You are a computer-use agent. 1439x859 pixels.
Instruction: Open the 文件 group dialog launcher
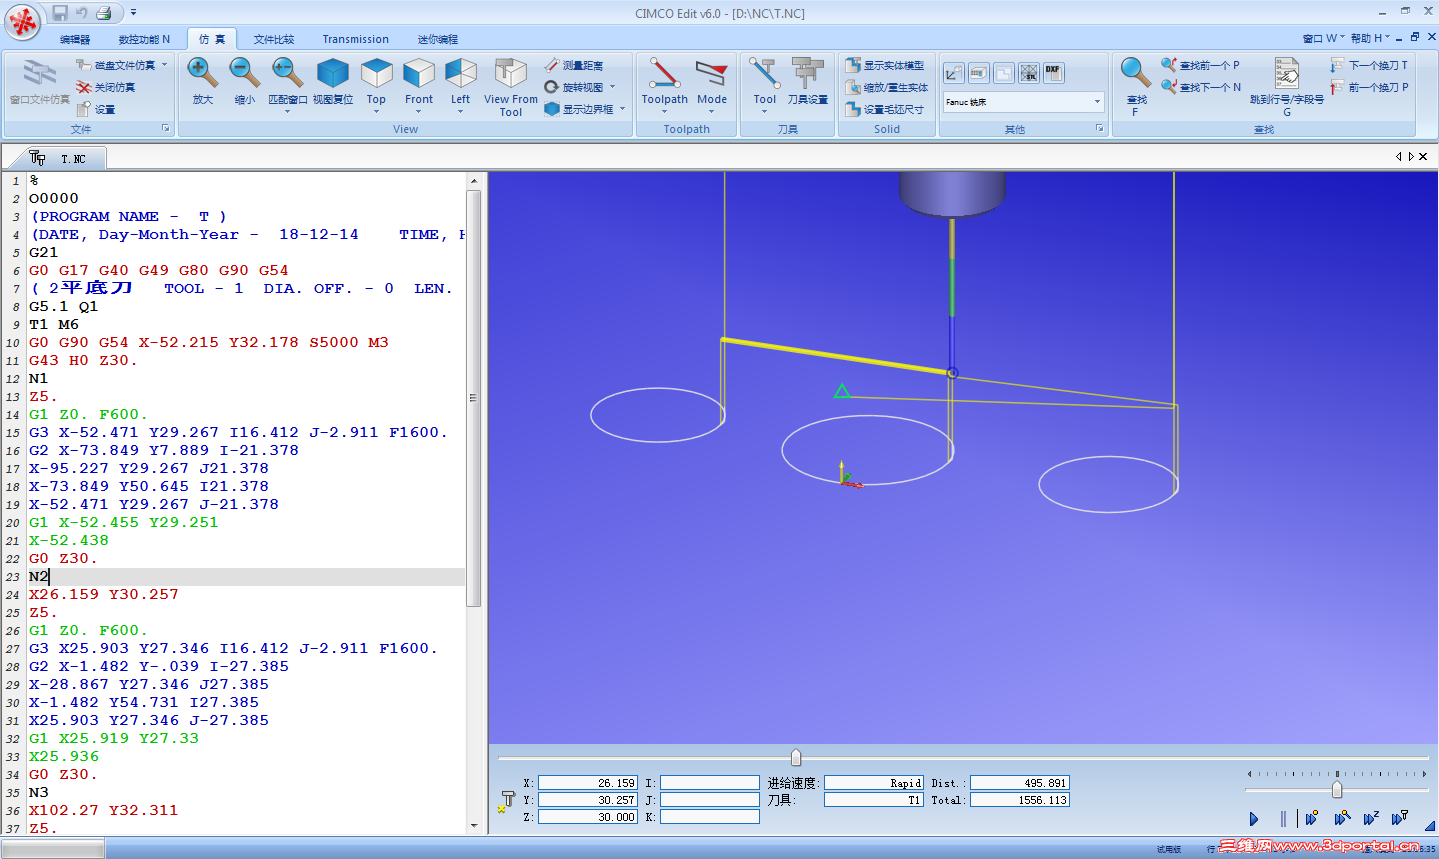166,129
